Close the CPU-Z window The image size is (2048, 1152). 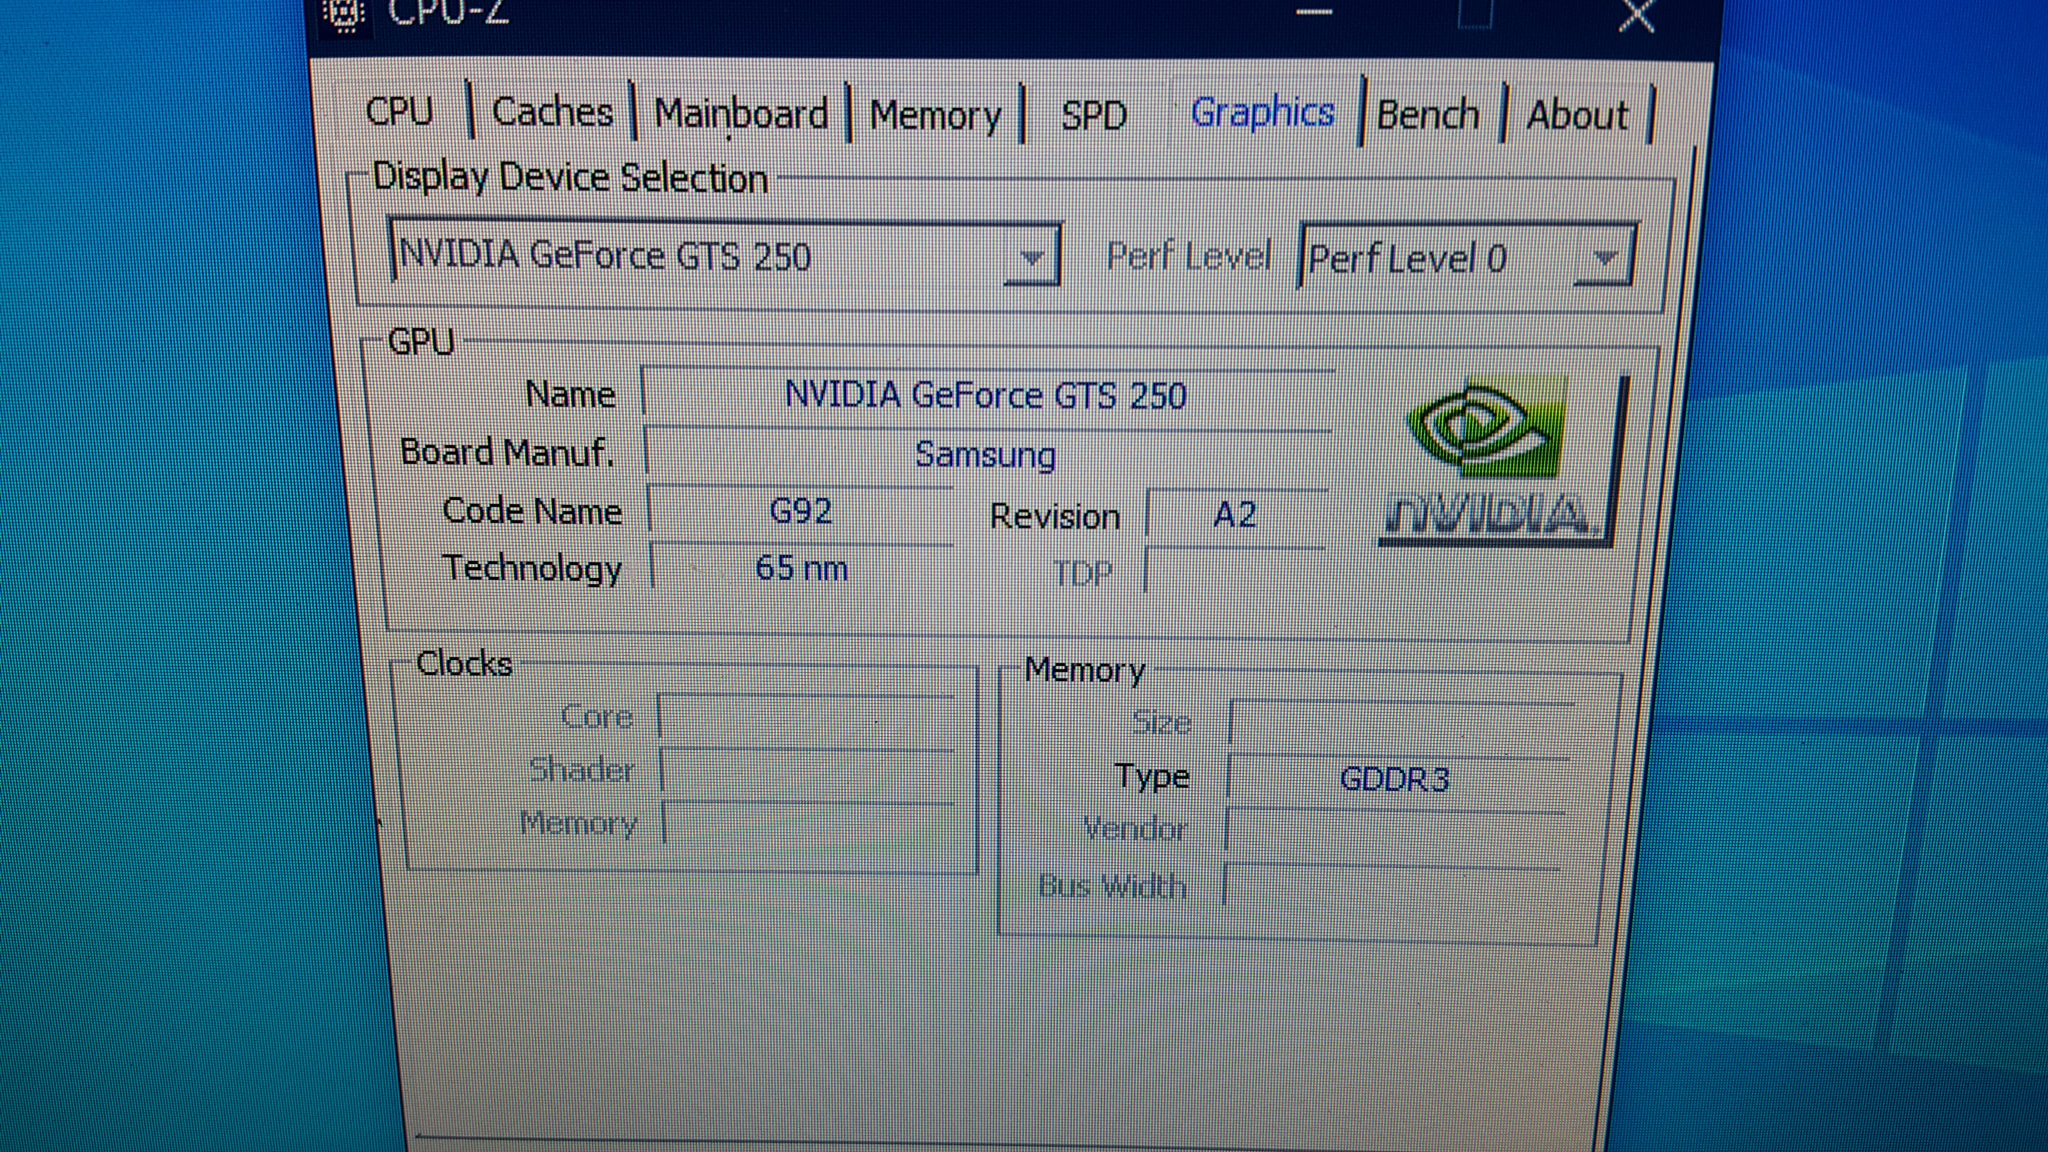coord(1636,14)
